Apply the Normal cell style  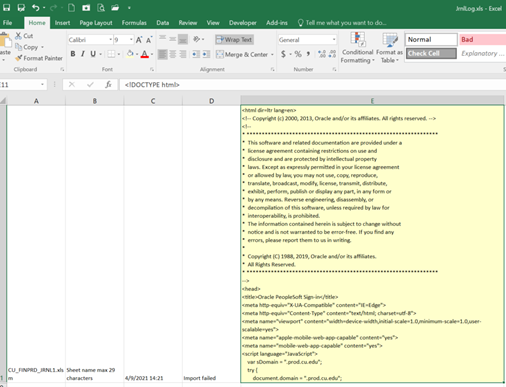(431, 40)
